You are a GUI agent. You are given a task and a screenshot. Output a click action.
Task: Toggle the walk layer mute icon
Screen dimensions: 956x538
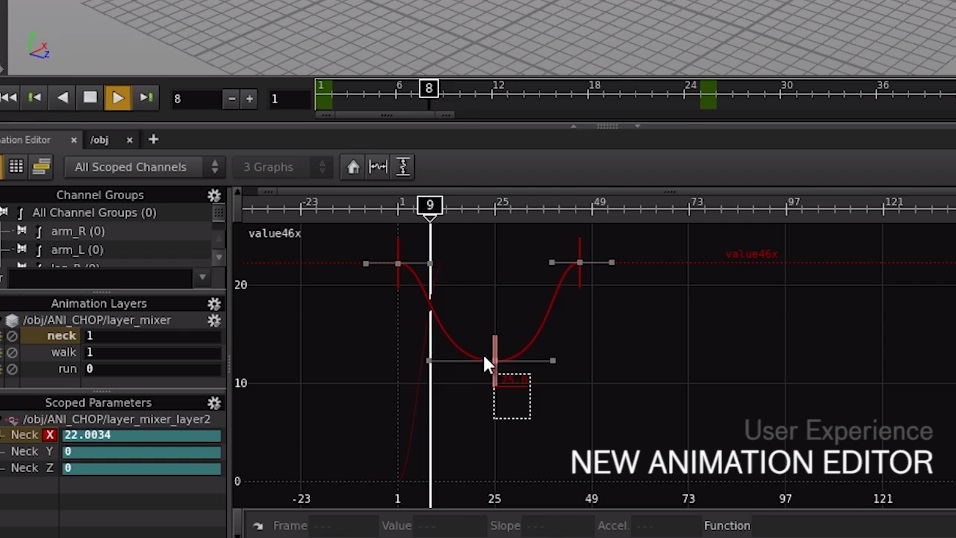12,353
